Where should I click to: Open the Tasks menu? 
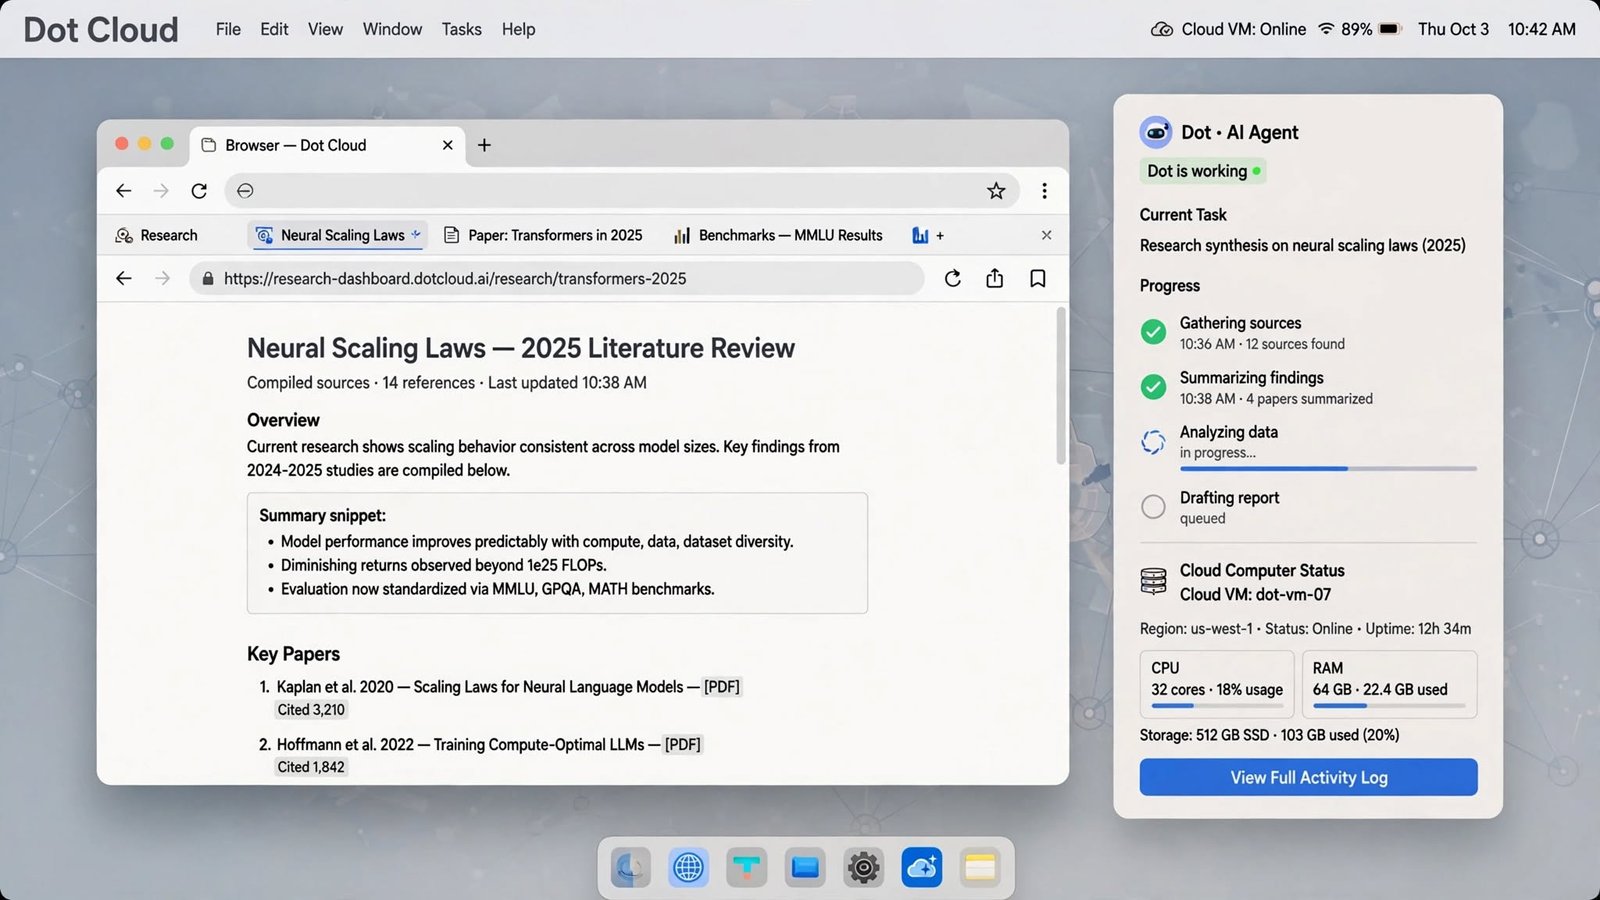[x=461, y=29]
